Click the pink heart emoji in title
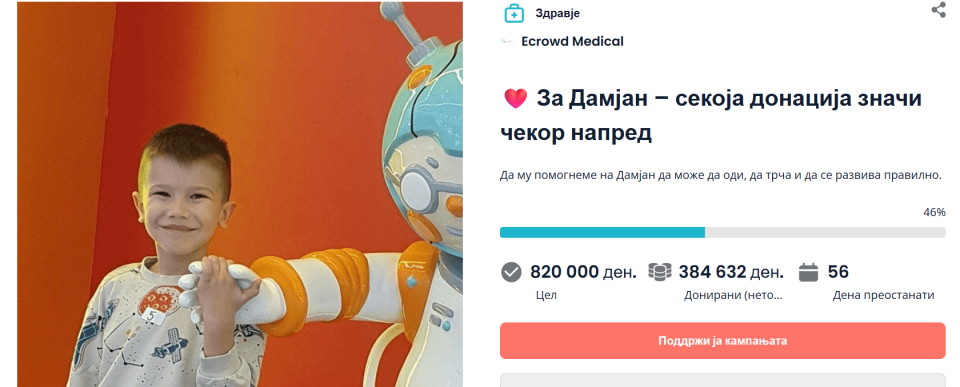The width and height of the screenshot is (960, 387). tap(516, 98)
